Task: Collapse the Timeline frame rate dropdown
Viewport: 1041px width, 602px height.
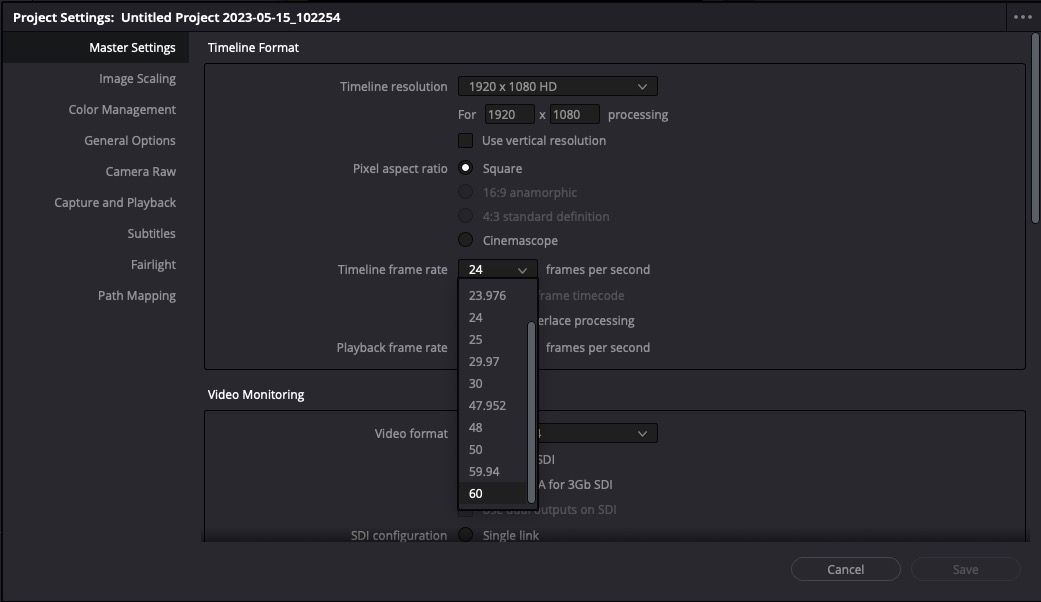Action: coord(497,270)
